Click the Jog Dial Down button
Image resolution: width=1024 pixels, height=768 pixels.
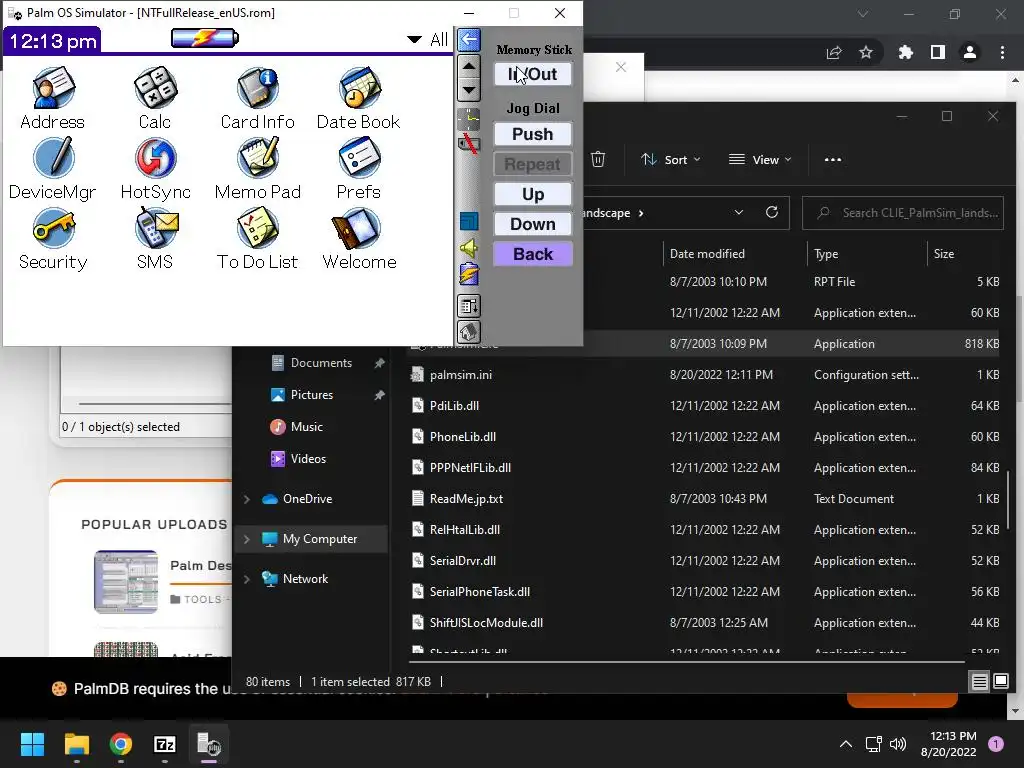coord(533,224)
